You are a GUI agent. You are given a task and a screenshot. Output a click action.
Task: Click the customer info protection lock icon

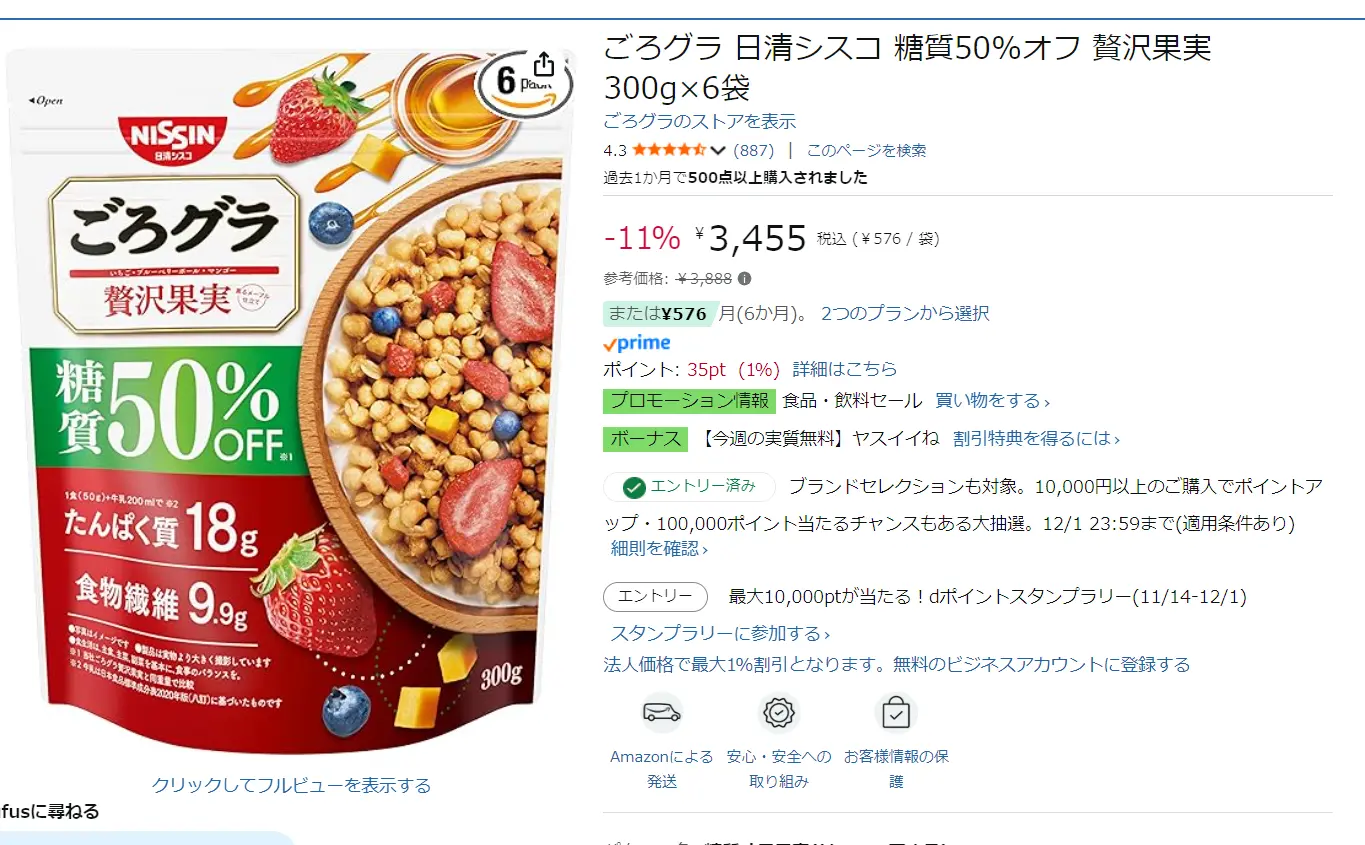pos(896,713)
